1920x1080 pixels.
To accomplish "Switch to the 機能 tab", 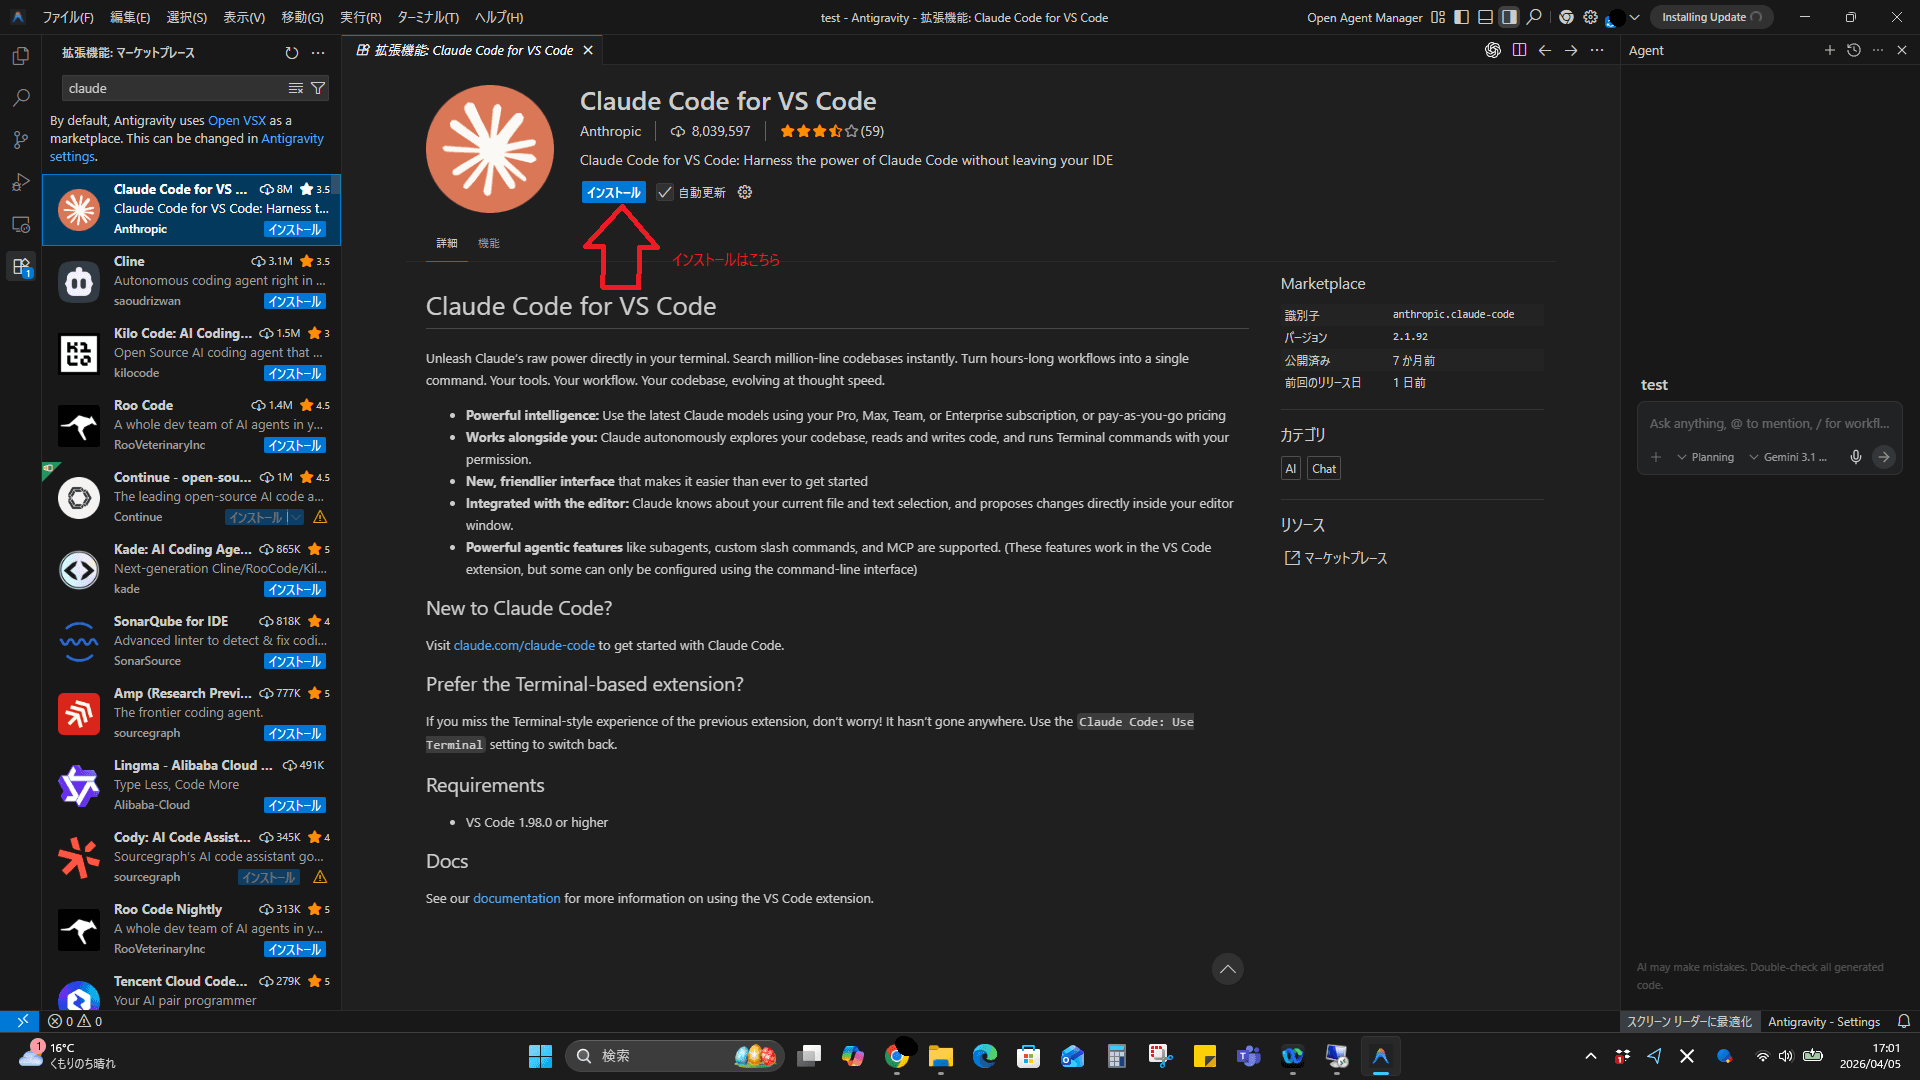I will 488,243.
